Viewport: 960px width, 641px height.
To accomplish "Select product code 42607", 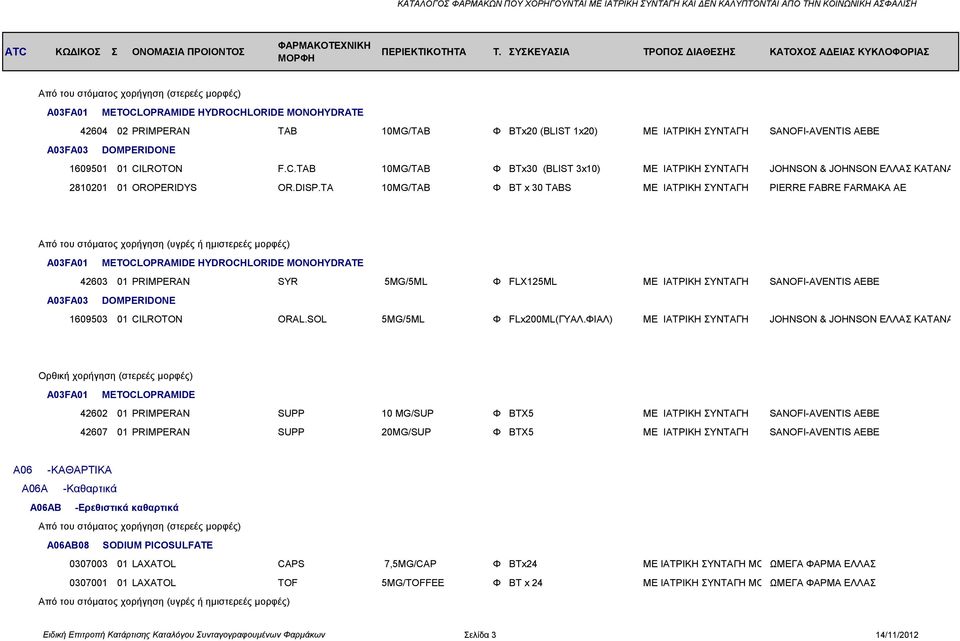I will click(x=94, y=432).
